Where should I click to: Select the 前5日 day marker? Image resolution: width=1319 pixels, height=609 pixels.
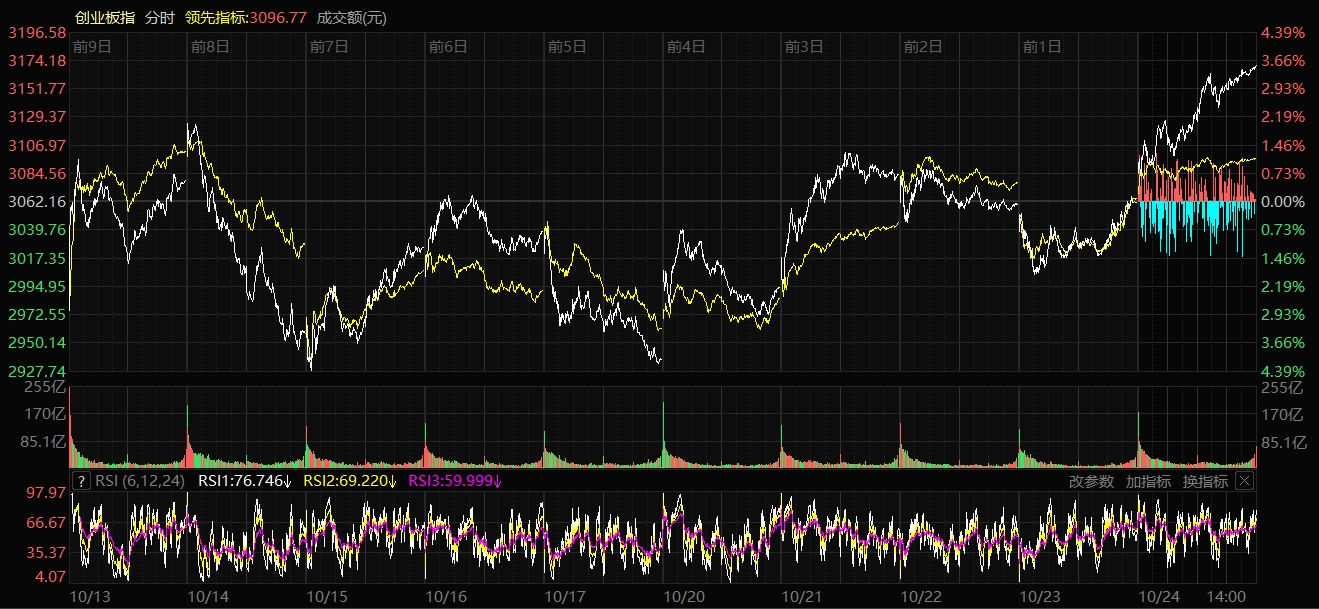click(x=567, y=46)
